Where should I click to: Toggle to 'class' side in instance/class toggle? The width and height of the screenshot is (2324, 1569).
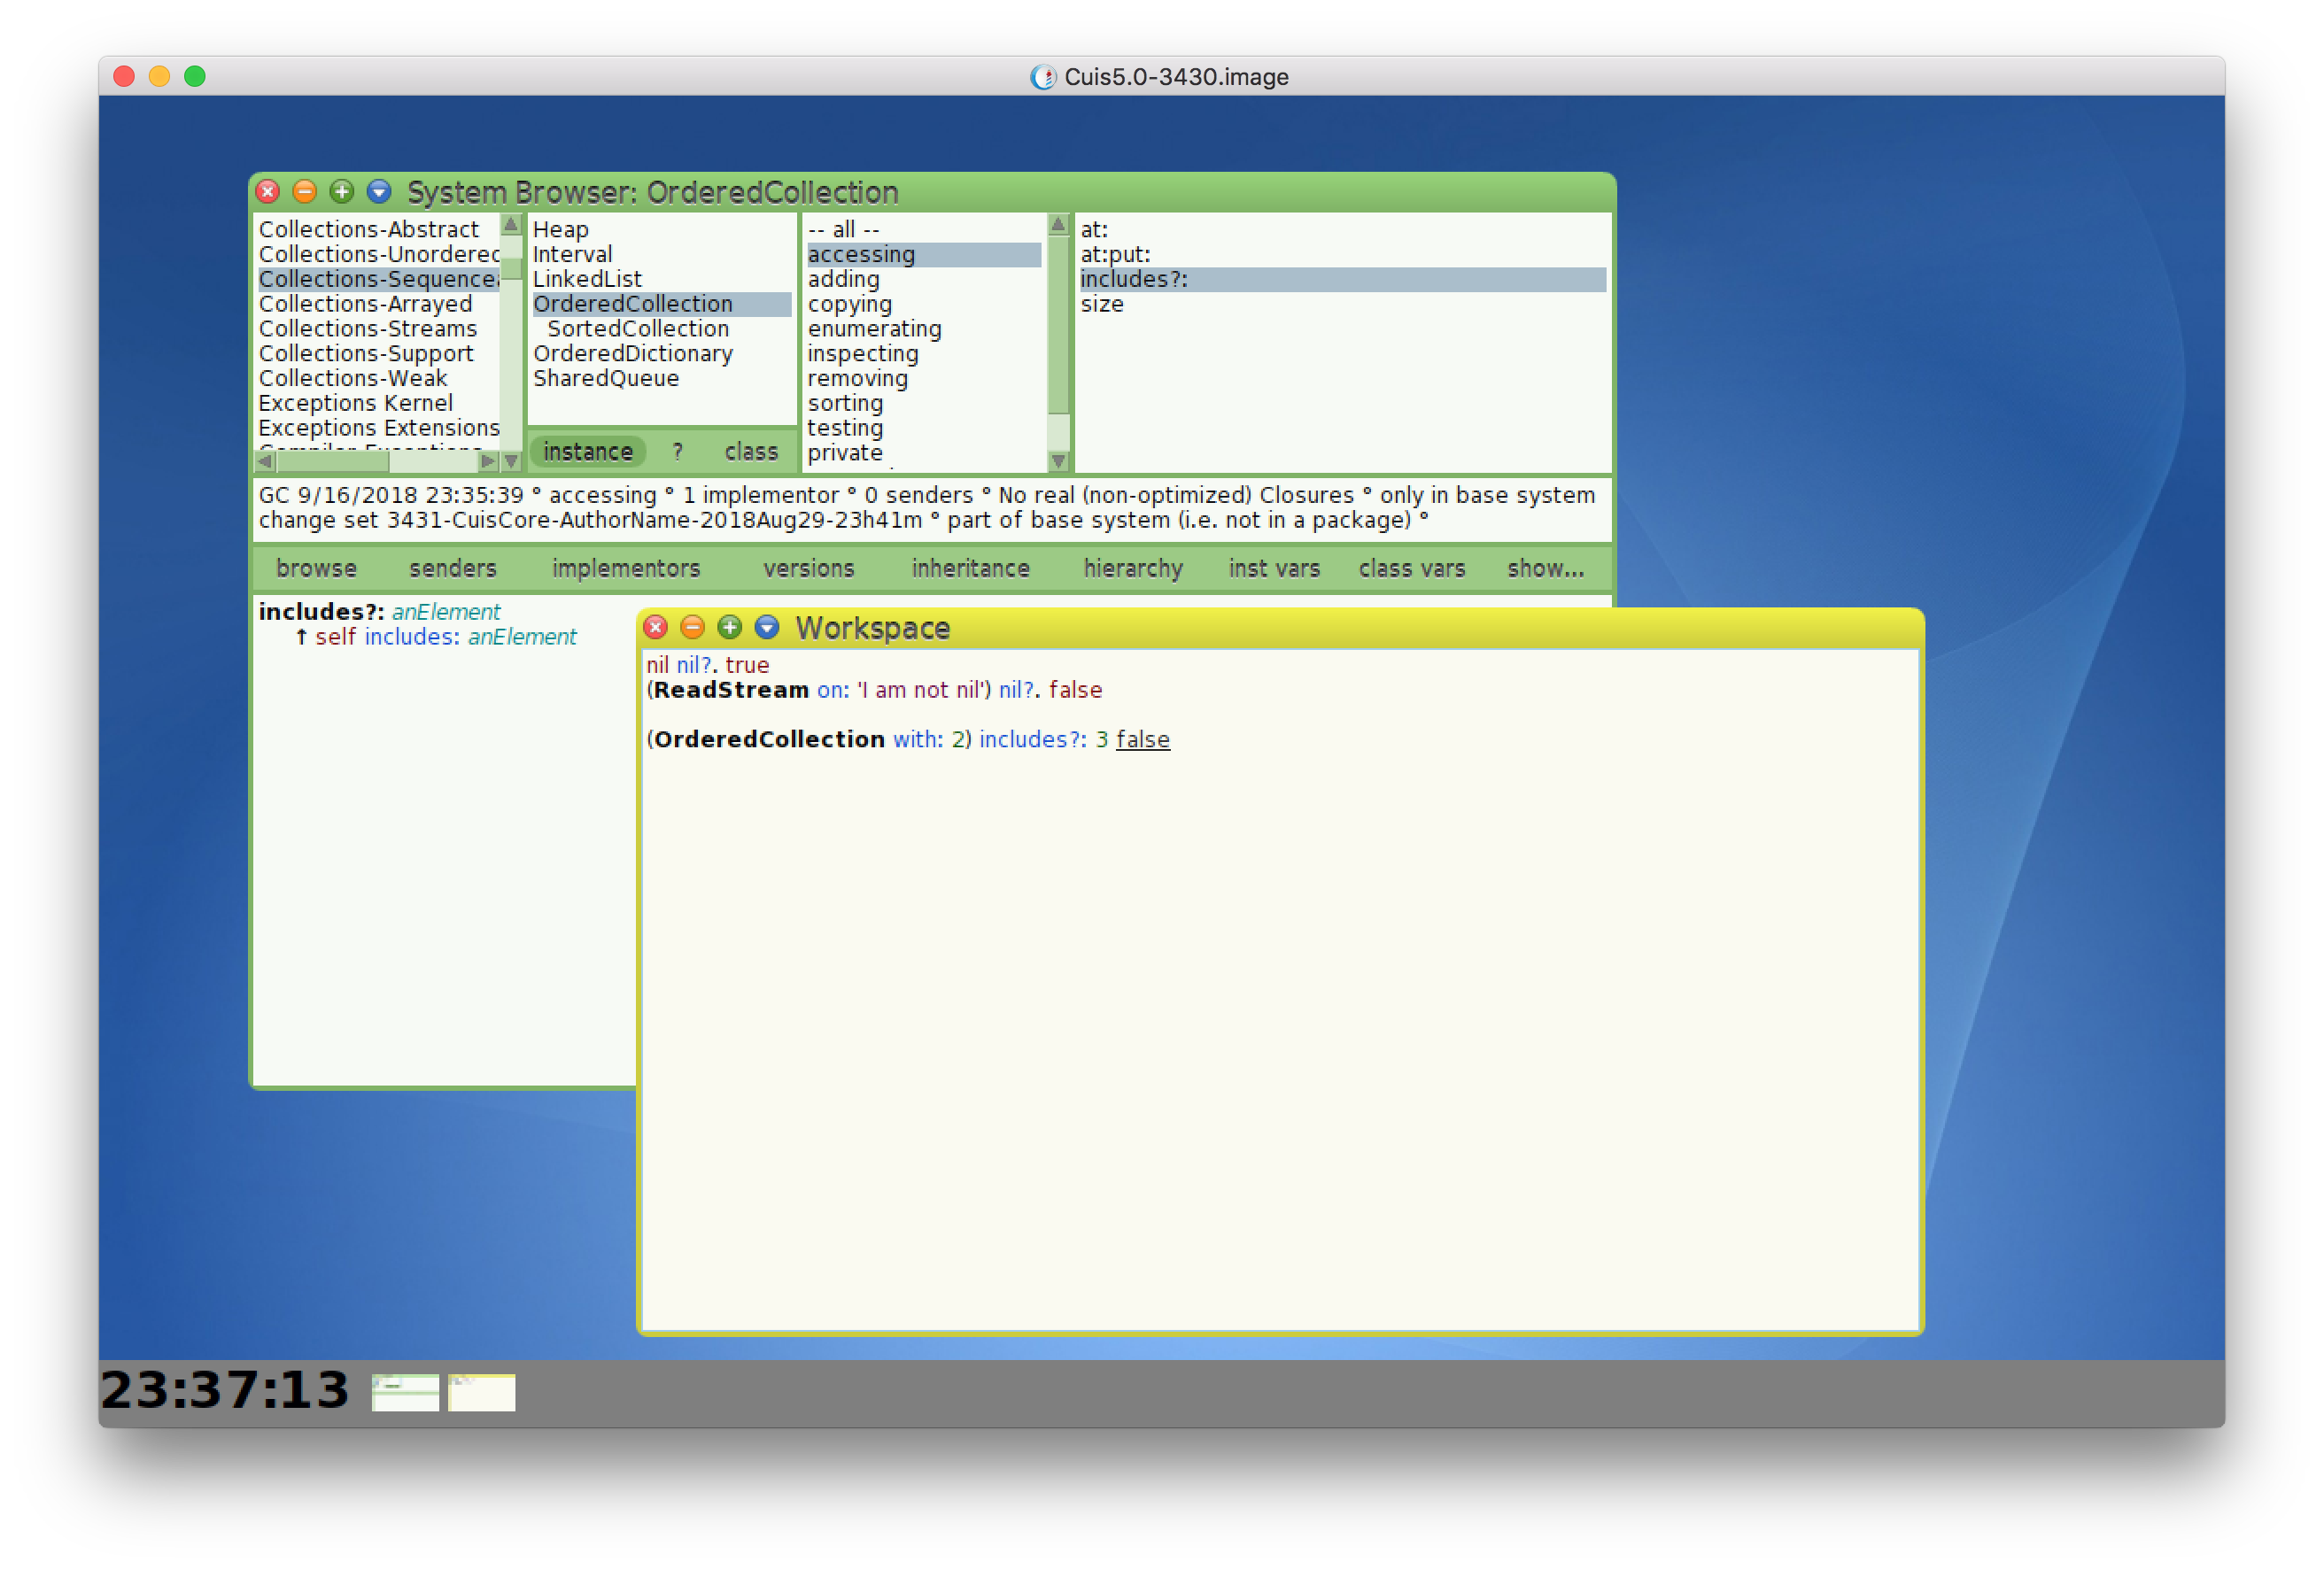tap(749, 450)
